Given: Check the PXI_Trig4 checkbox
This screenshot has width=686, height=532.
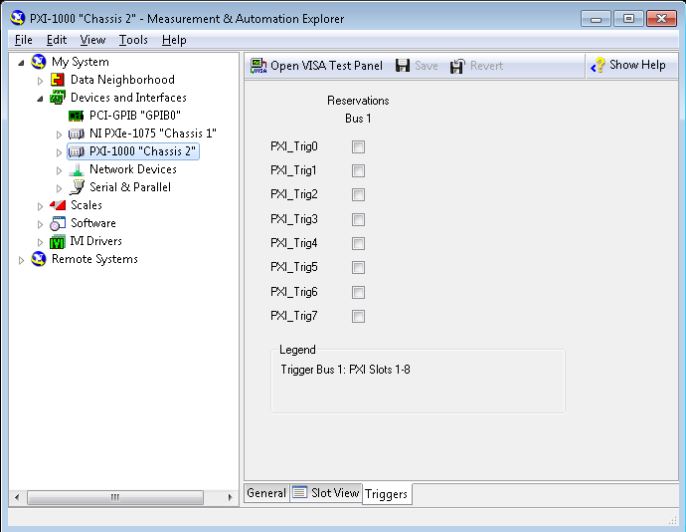Looking at the screenshot, I should [358, 243].
